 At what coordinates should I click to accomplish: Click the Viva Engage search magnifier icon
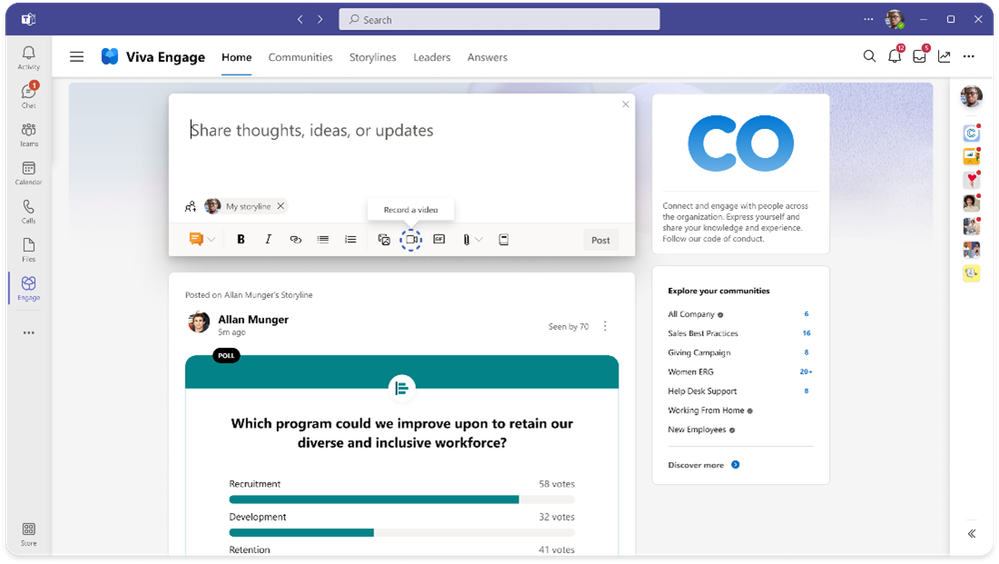869,56
